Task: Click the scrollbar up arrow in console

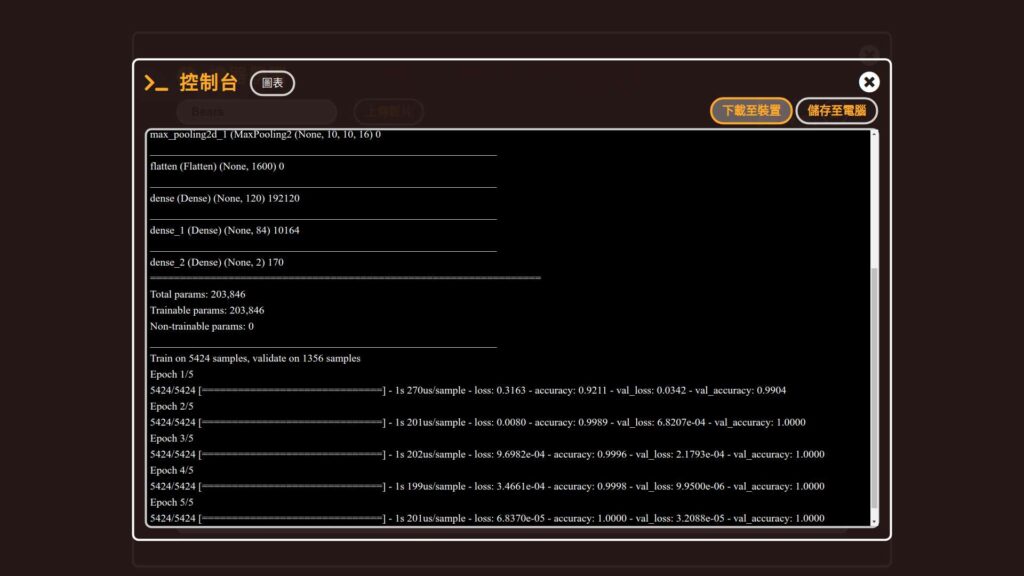Action: [x=875, y=136]
